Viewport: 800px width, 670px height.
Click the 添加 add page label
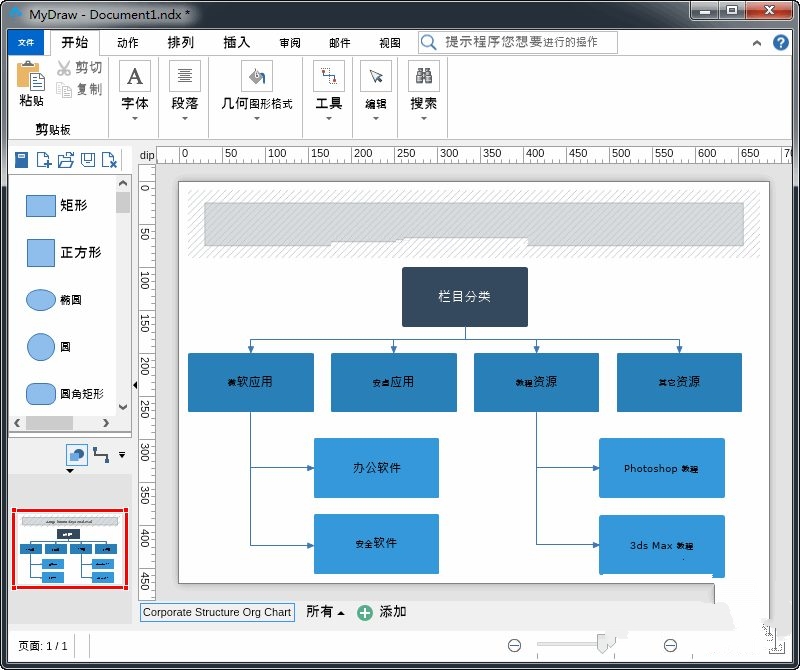click(392, 611)
